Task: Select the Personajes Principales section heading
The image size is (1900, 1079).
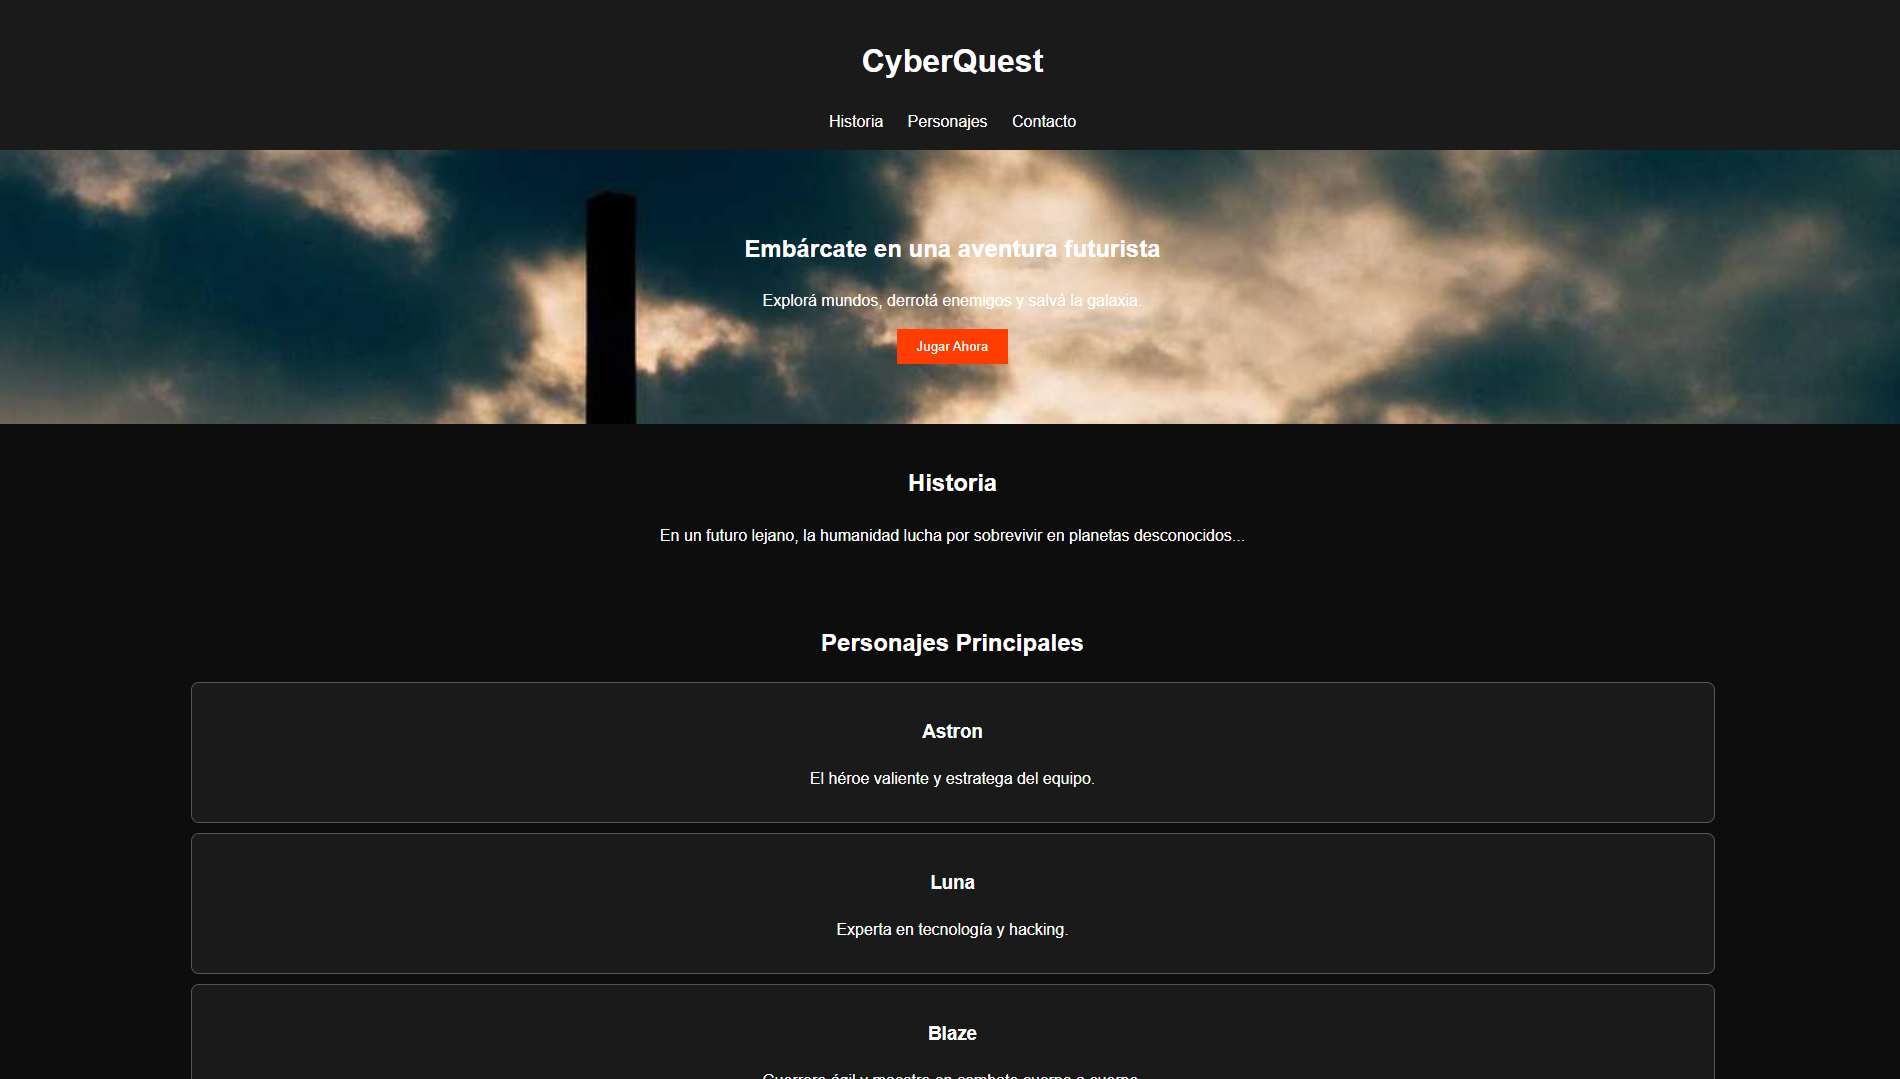Action: point(952,643)
